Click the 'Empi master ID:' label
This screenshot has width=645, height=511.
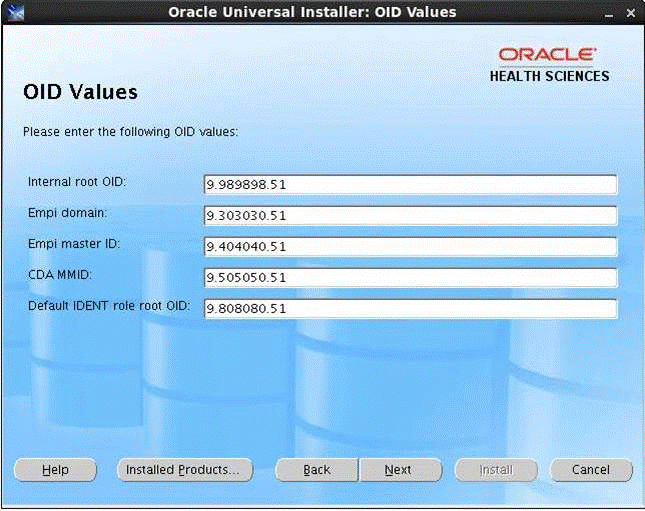click(74, 244)
